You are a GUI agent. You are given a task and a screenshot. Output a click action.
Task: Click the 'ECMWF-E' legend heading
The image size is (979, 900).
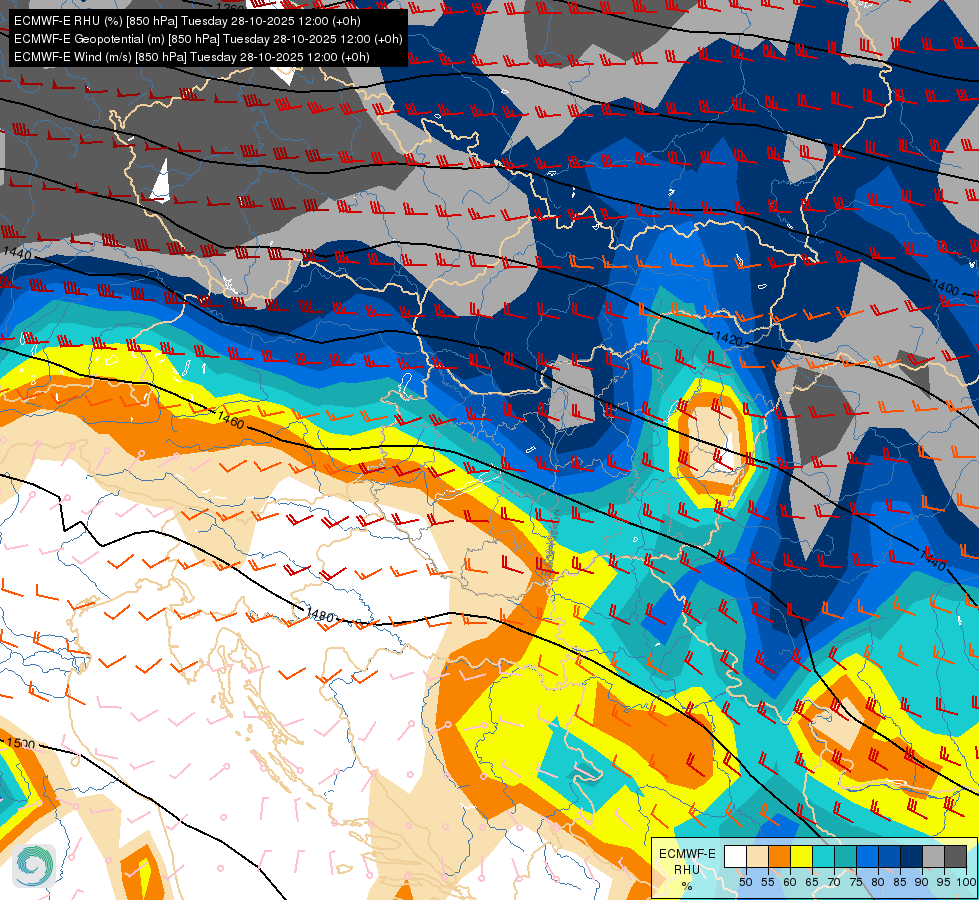(x=687, y=854)
